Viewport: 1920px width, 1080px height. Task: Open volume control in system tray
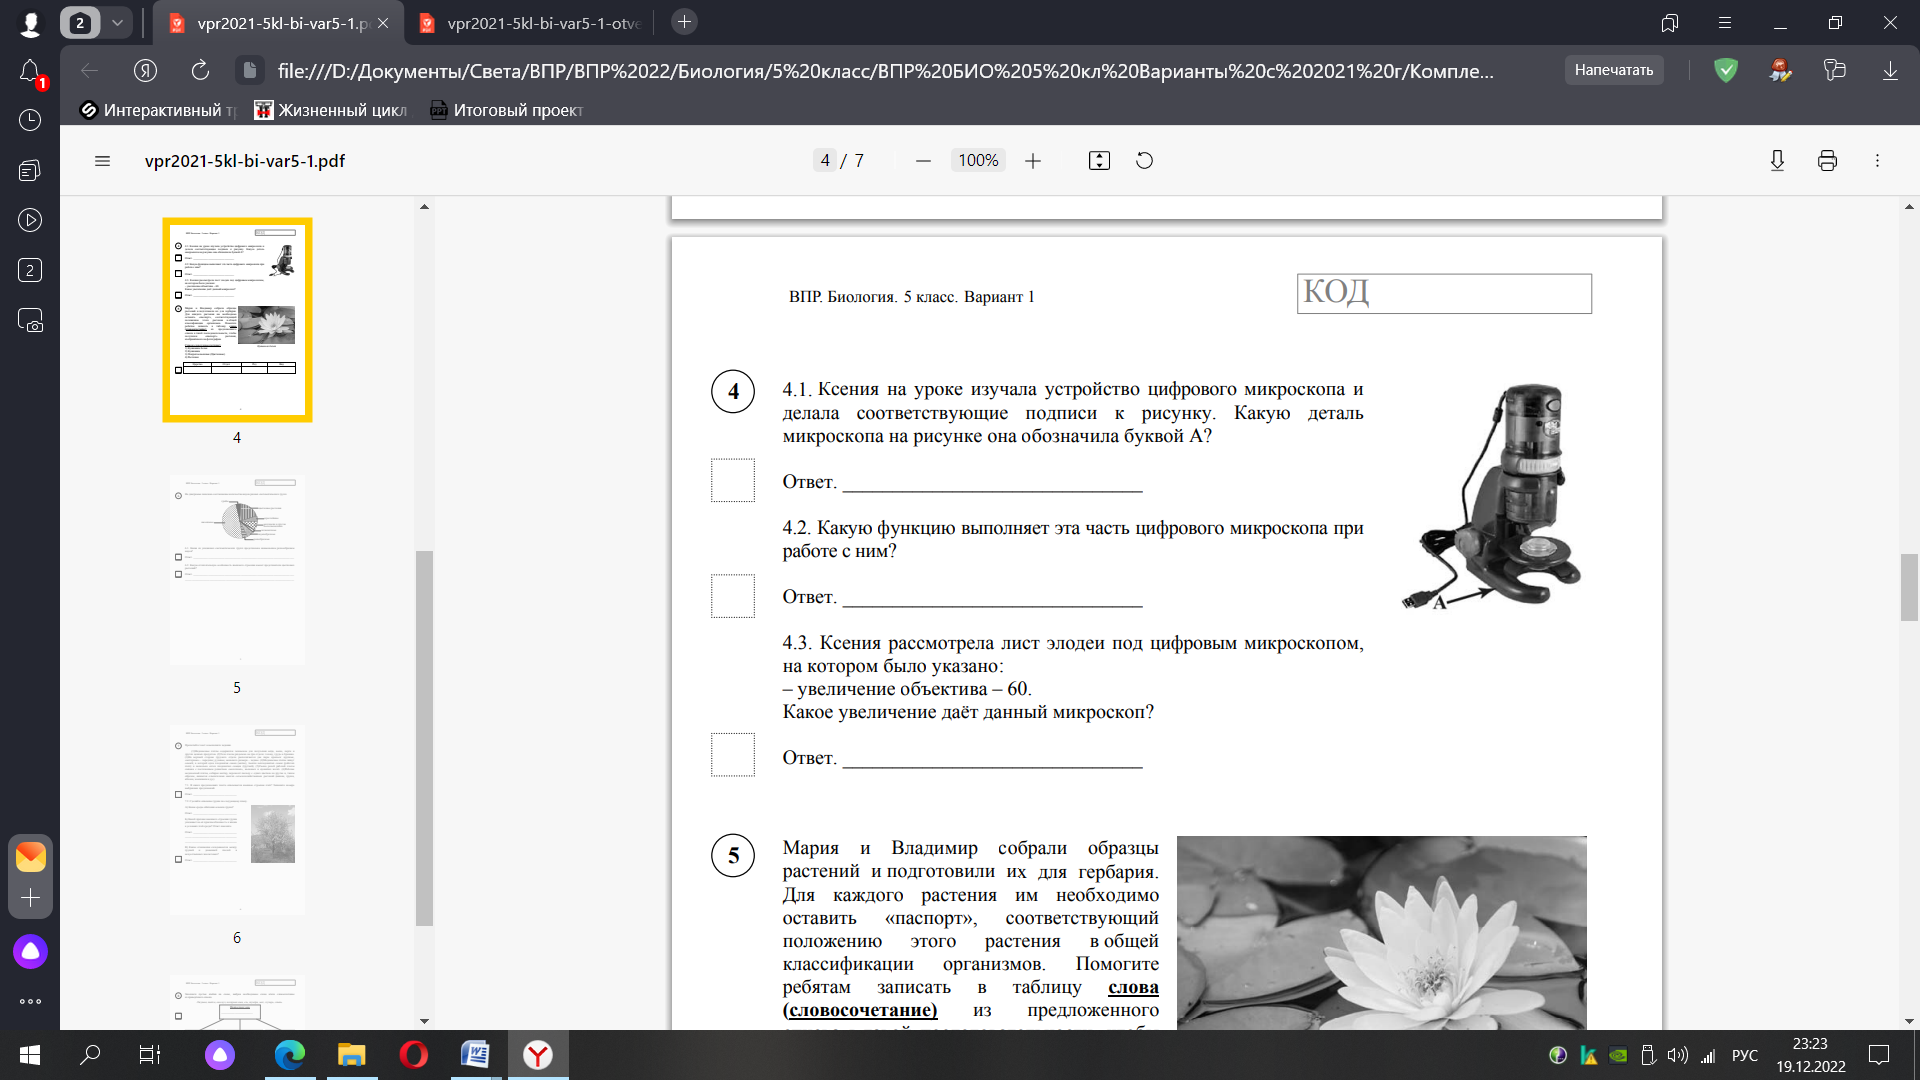pos(1678,1055)
